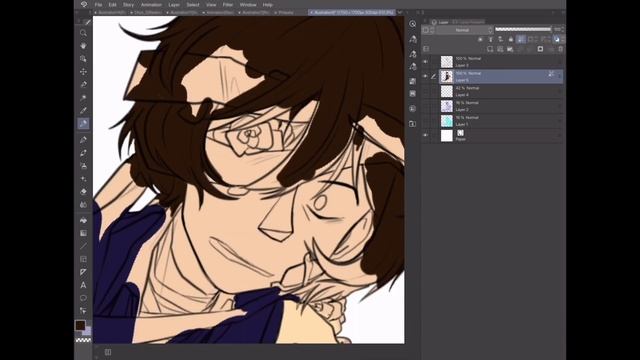The width and height of the screenshot is (640, 360).
Task: Select the Correct line tool
Action: [x=83, y=311]
